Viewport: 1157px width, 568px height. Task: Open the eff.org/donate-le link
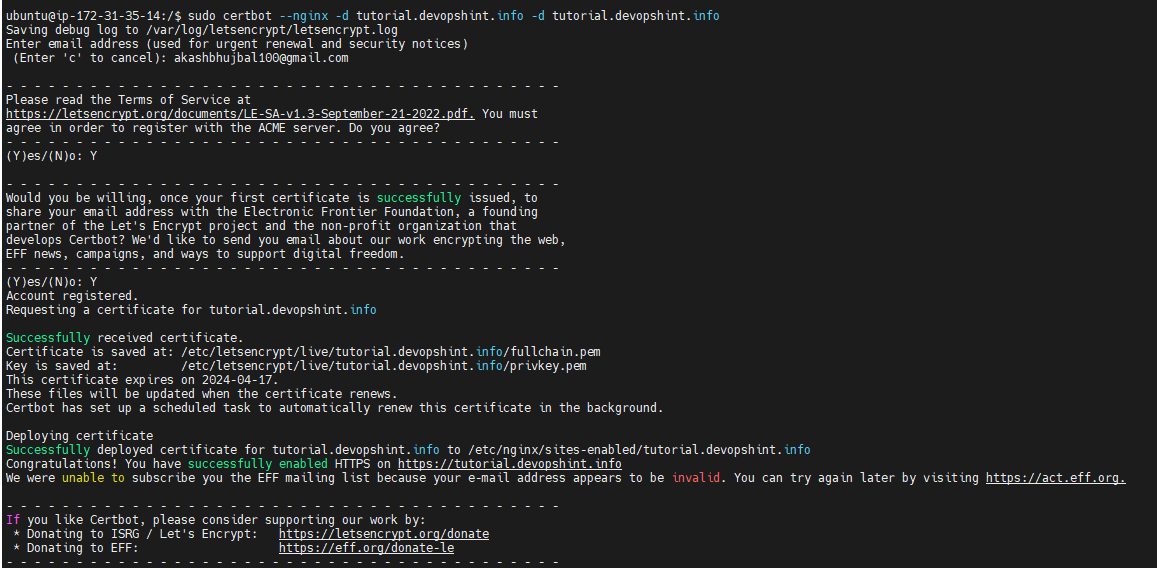[366, 548]
